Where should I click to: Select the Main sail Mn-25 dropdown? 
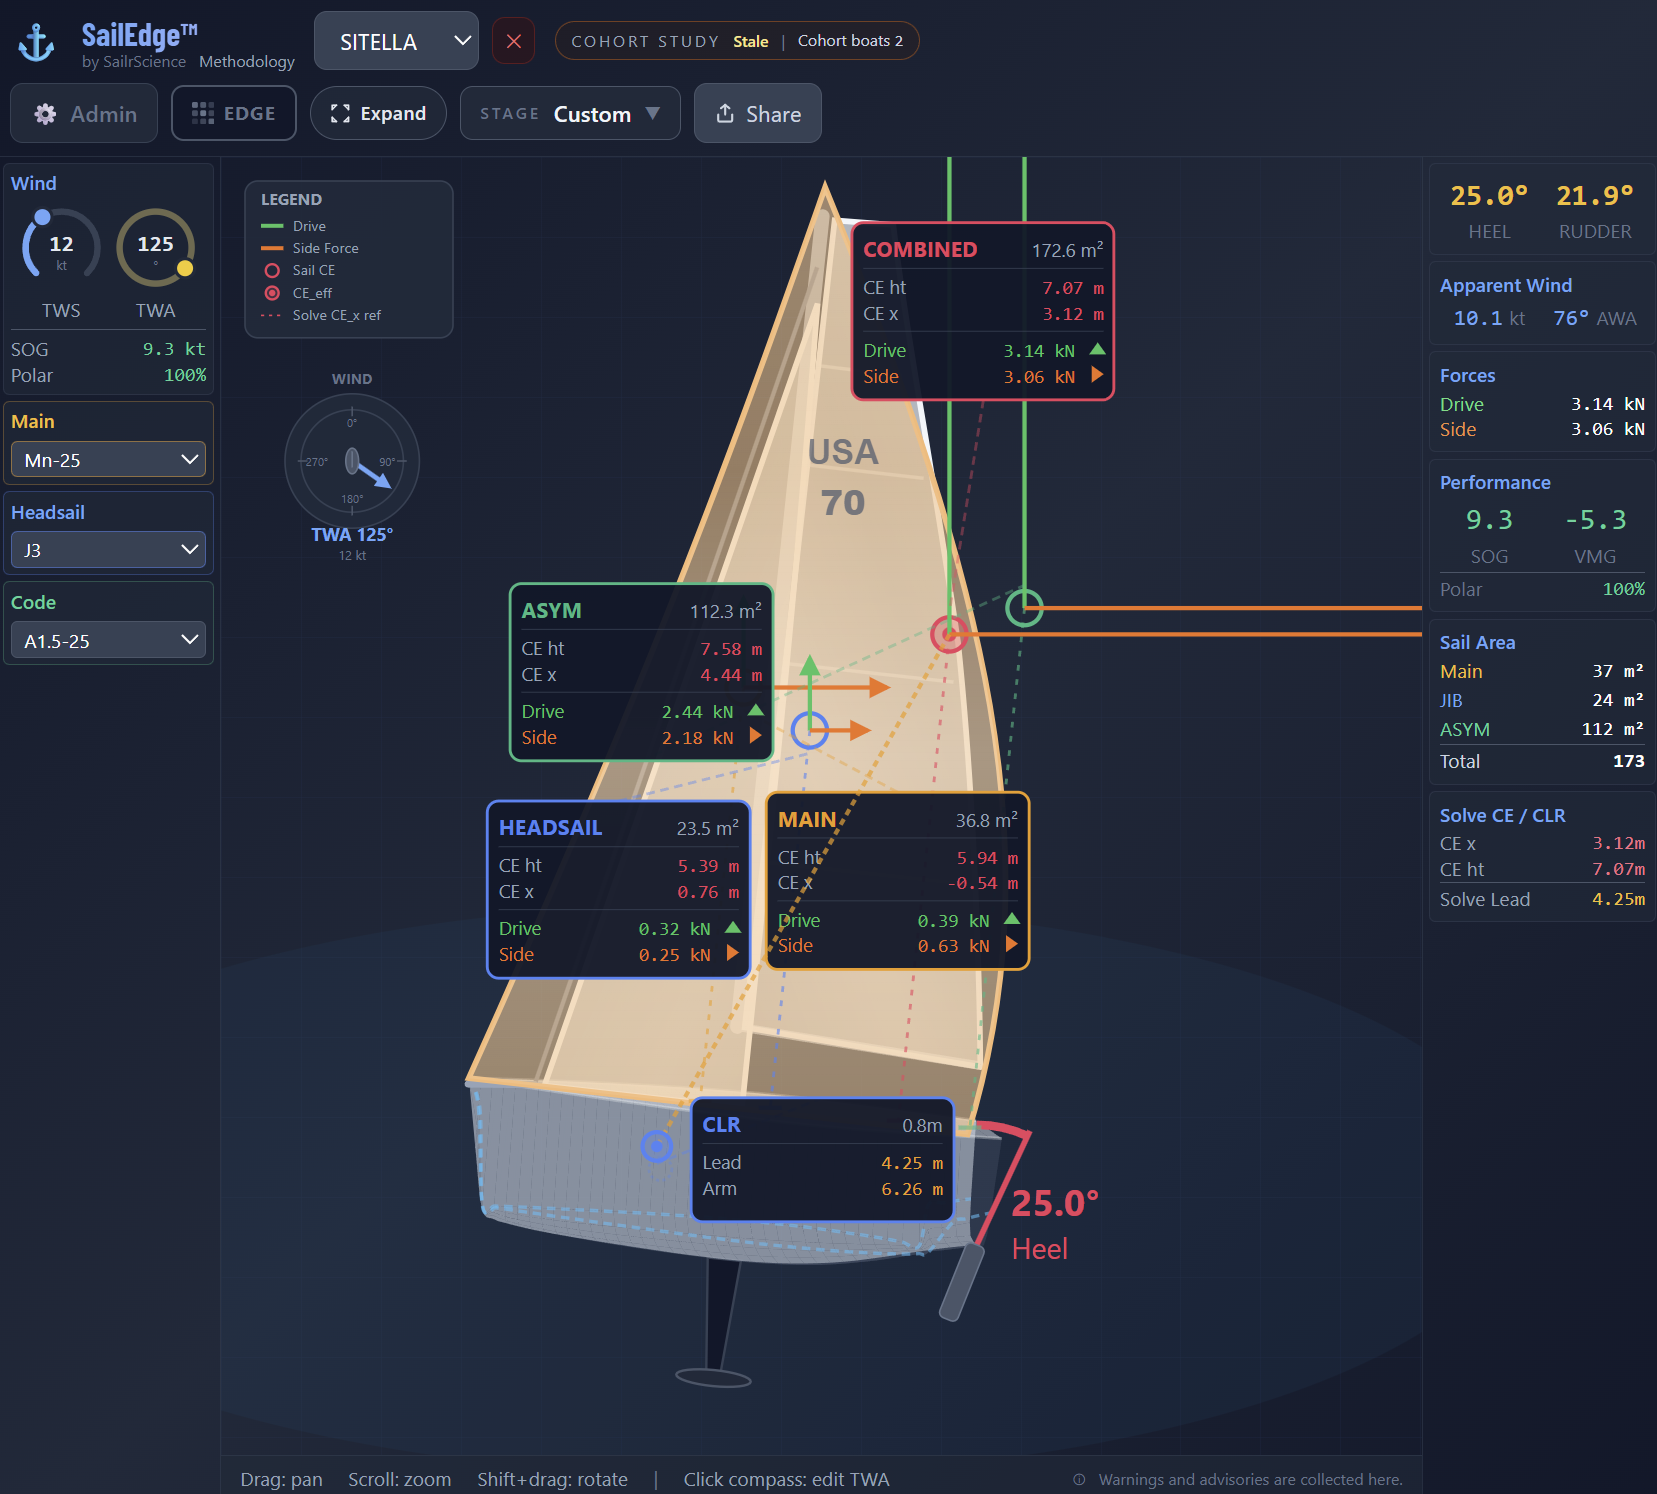[x=108, y=459]
